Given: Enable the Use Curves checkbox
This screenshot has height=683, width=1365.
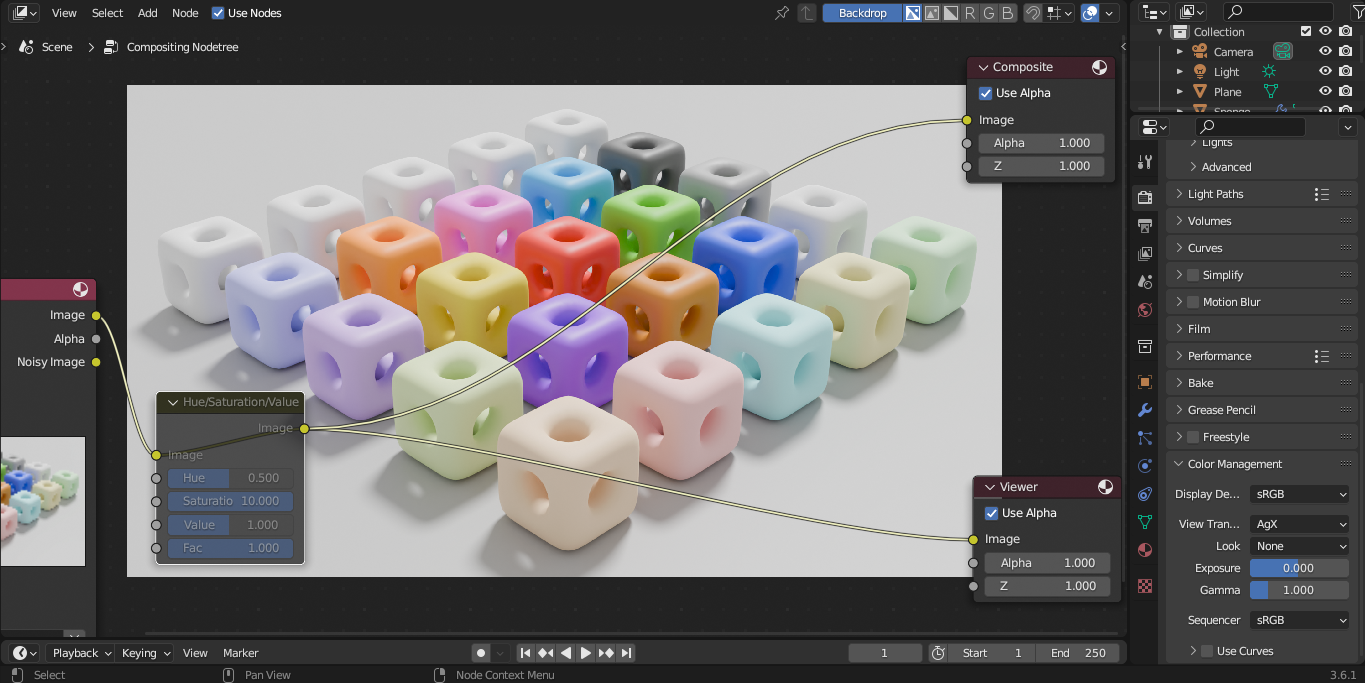Looking at the screenshot, I should (1207, 651).
